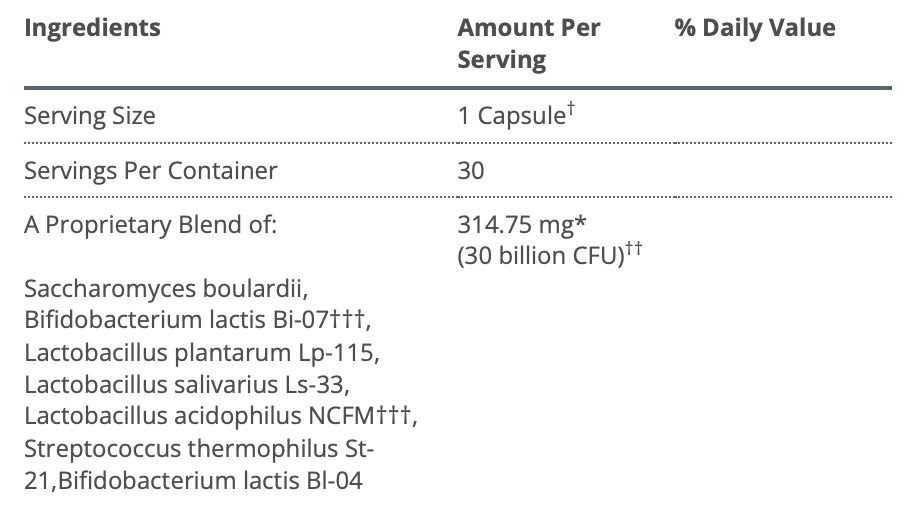Viewport: 908px width, 506px height.
Task: Click the Ingredients column header
Action: coord(92,28)
